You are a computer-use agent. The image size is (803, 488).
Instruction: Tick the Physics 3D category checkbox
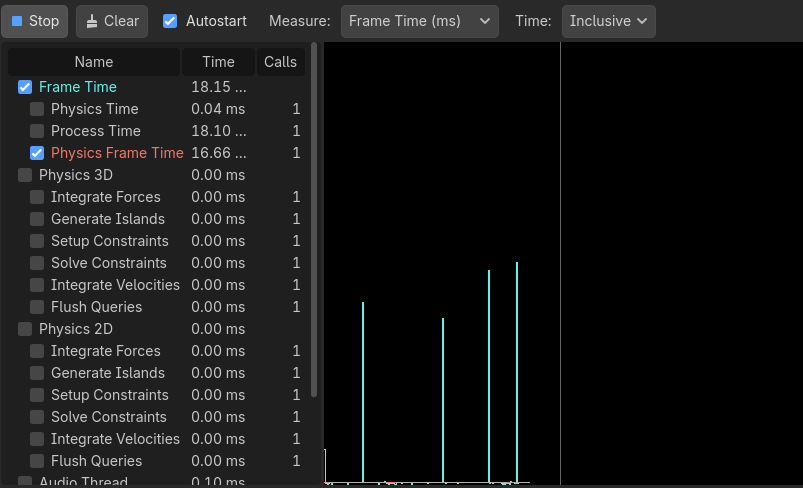click(25, 175)
